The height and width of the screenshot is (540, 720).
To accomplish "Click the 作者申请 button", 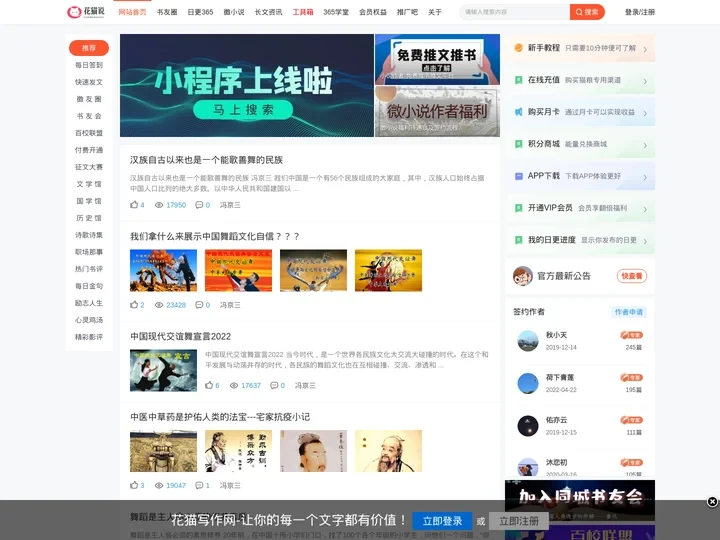I will pos(629,312).
